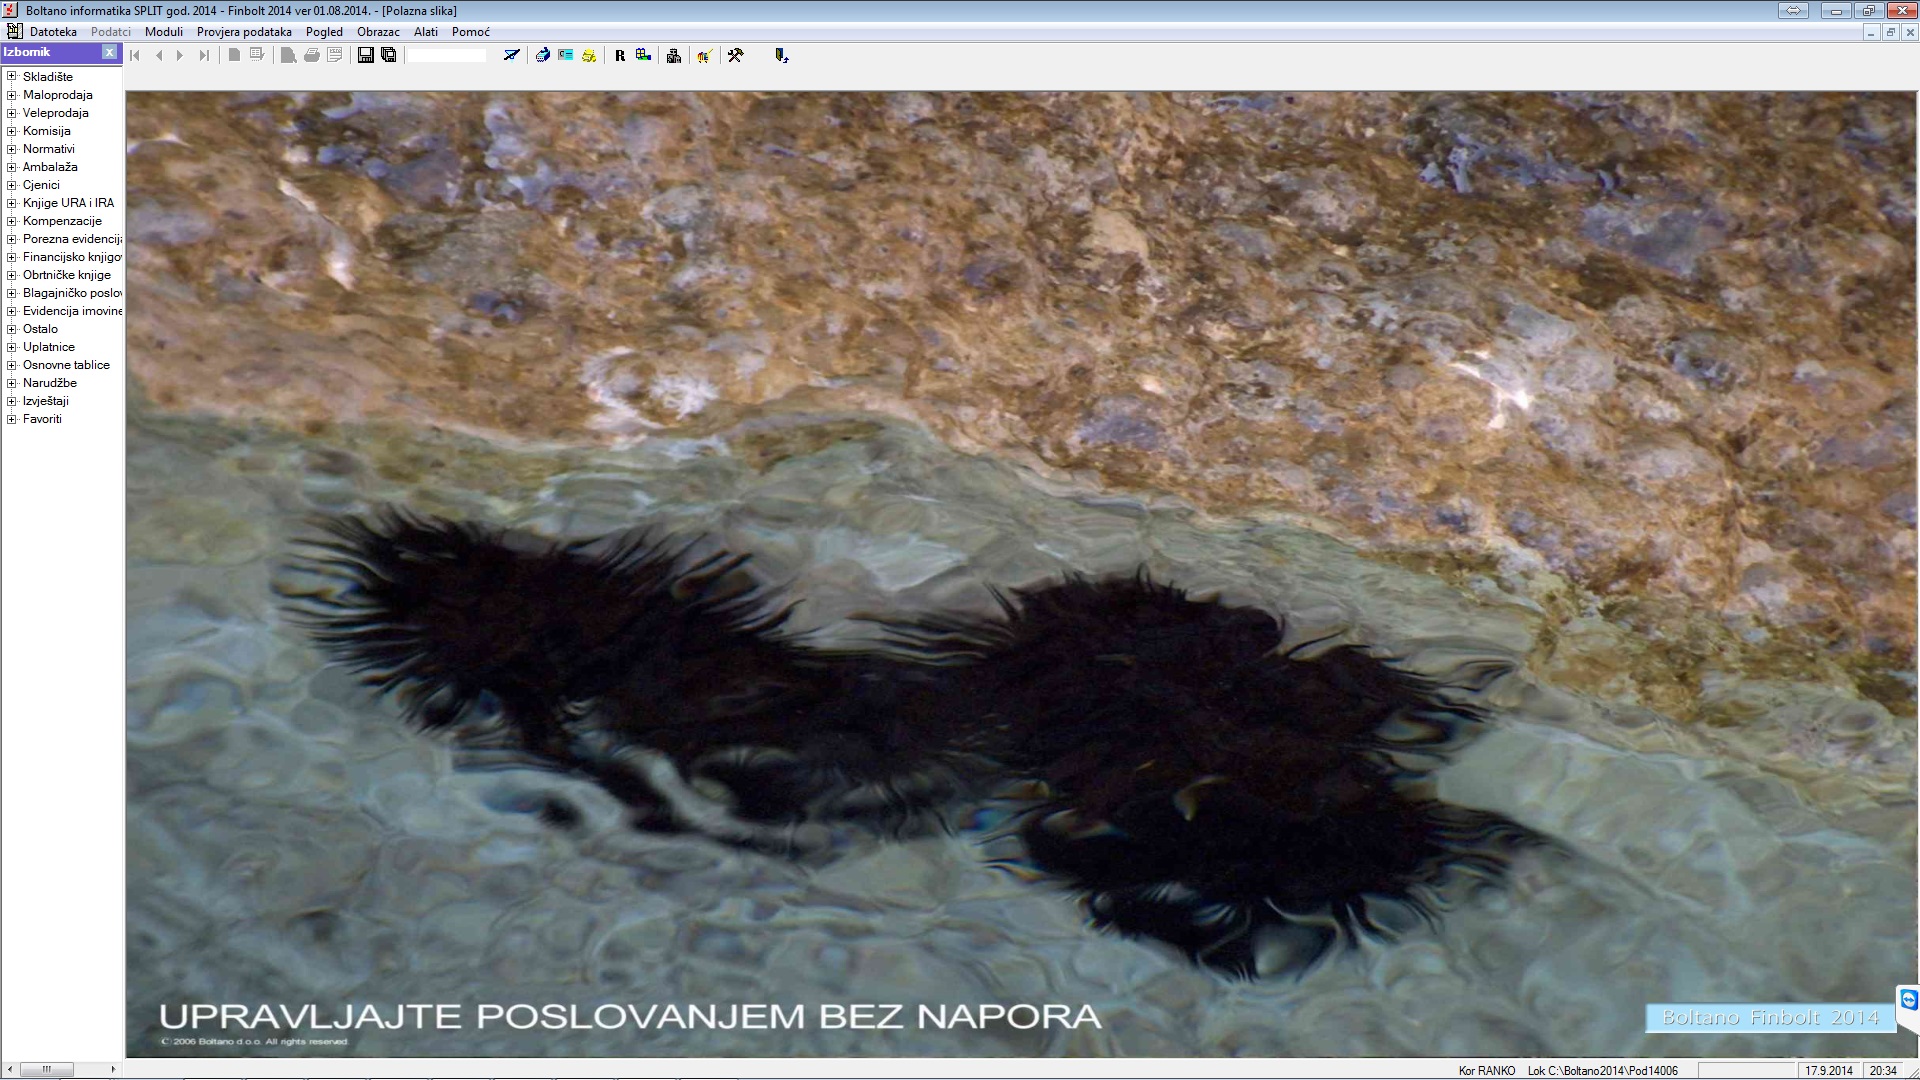Screen dimensions: 1920x1080
Task: Expand the Maloprodaja tree node
Action: click(x=12, y=95)
